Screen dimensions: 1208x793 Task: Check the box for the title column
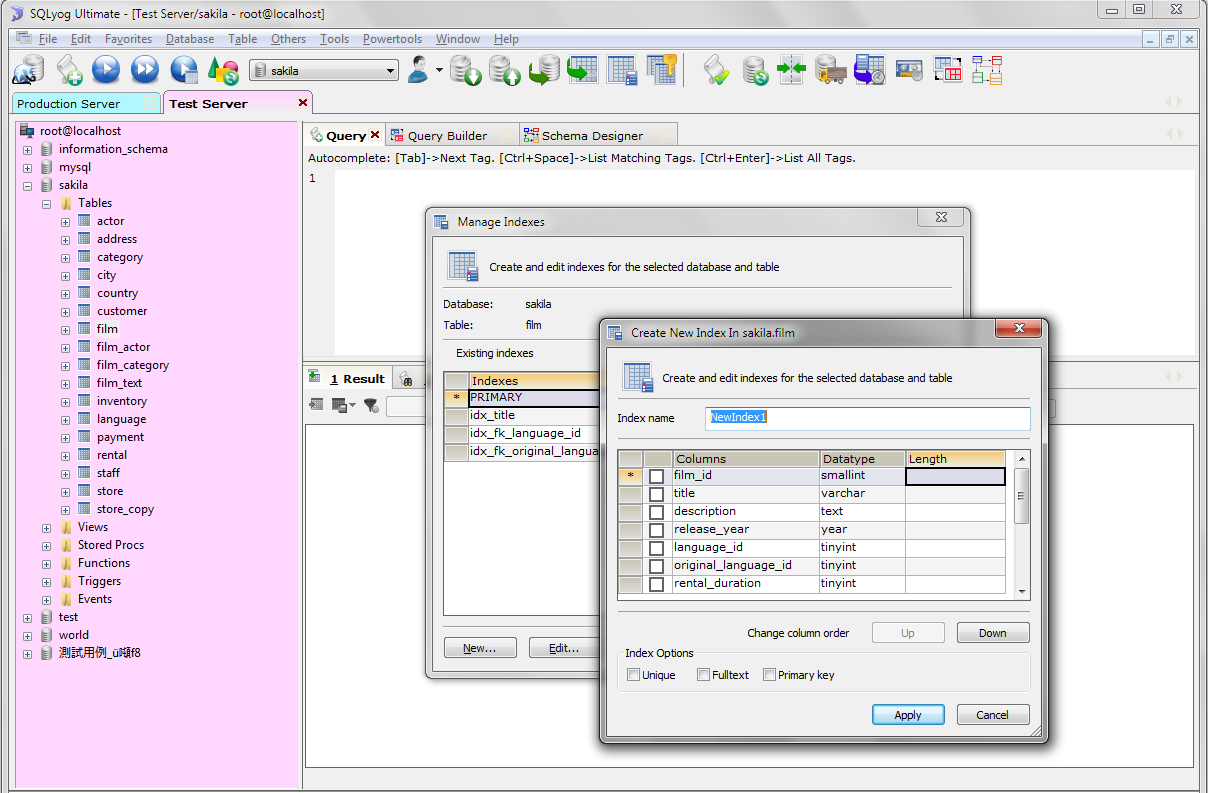click(657, 494)
